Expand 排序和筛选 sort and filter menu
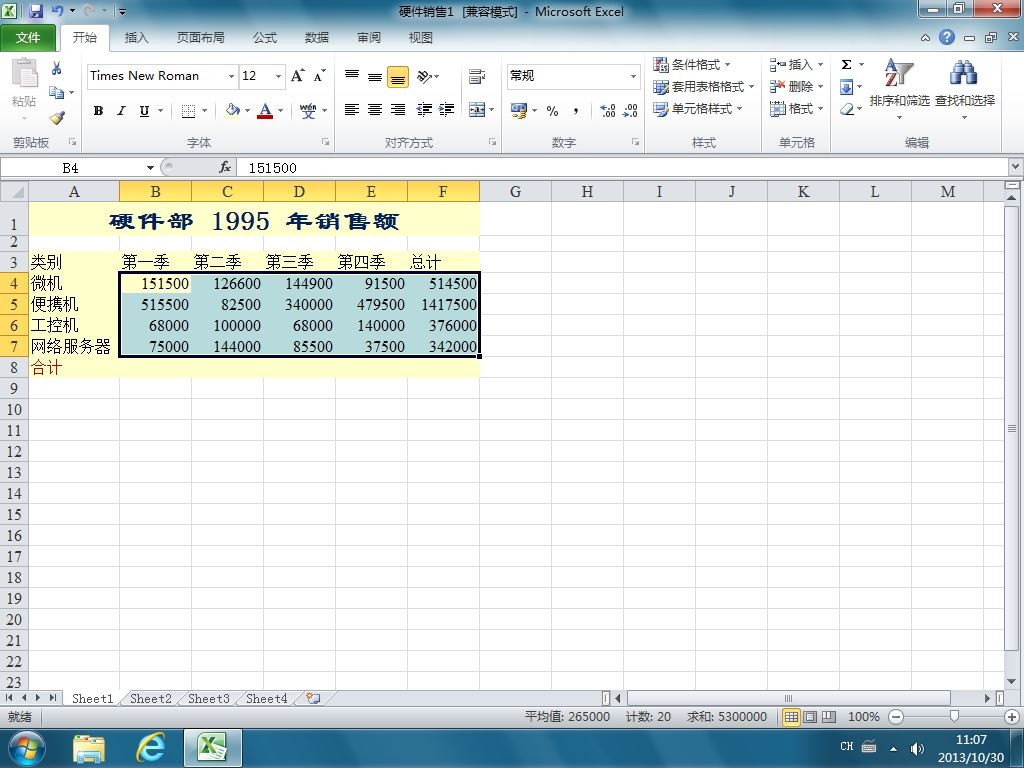The image size is (1024, 768). [899, 89]
